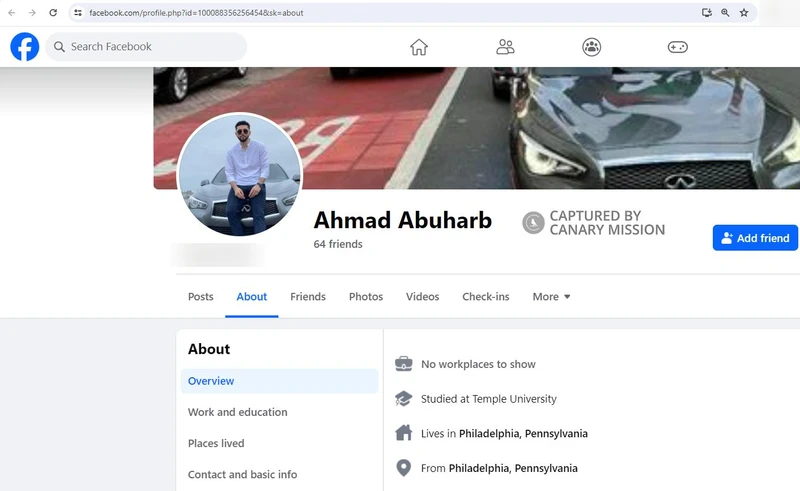Click the profile name Ahmad Abuharb
Image resolution: width=800 pixels, height=491 pixels.
pyautogui.click(x=403, y=220)
